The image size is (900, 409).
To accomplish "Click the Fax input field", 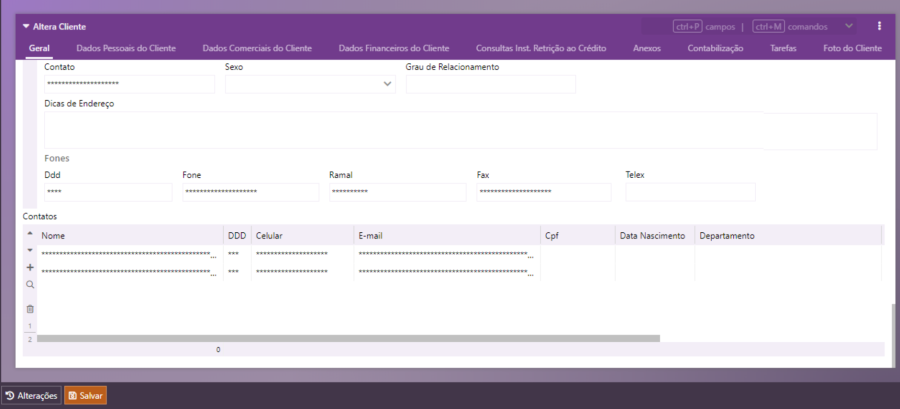I will click(544, 192).
